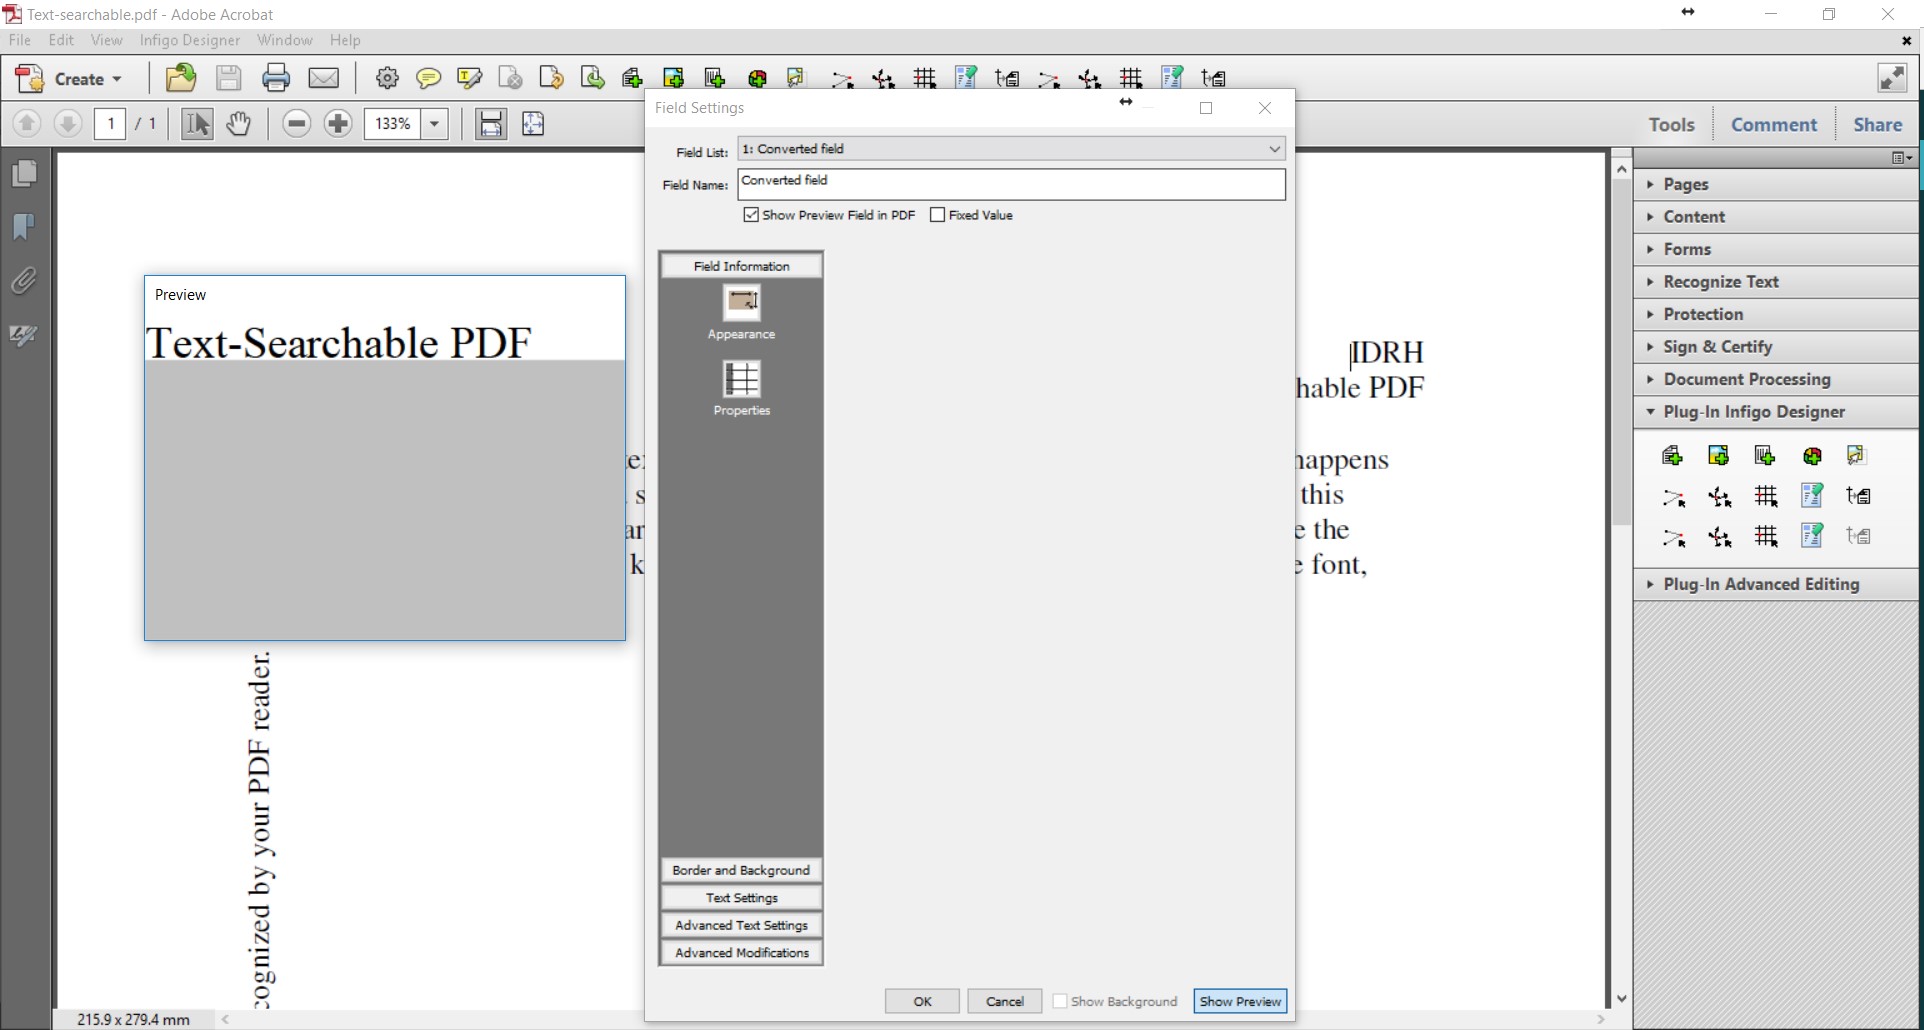This screenshot has width=1924, height=1030.
Task: Open the Attachments paperclip panel
Action: point(24,281)
